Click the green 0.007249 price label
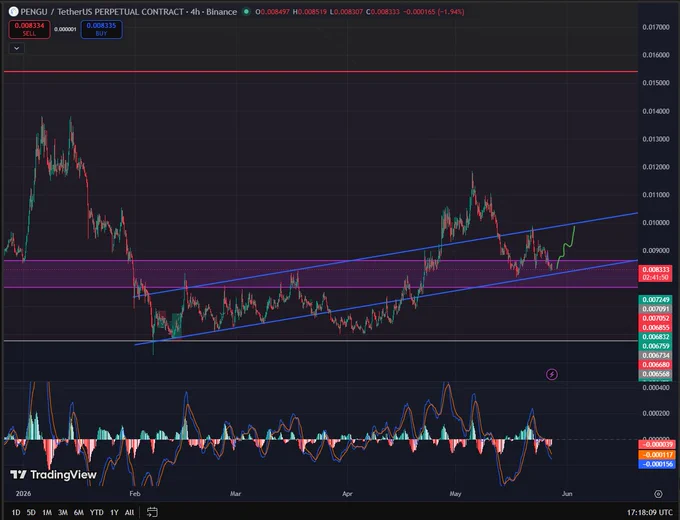The width and height of the screenshot is (680, 520). click(655, 300)
